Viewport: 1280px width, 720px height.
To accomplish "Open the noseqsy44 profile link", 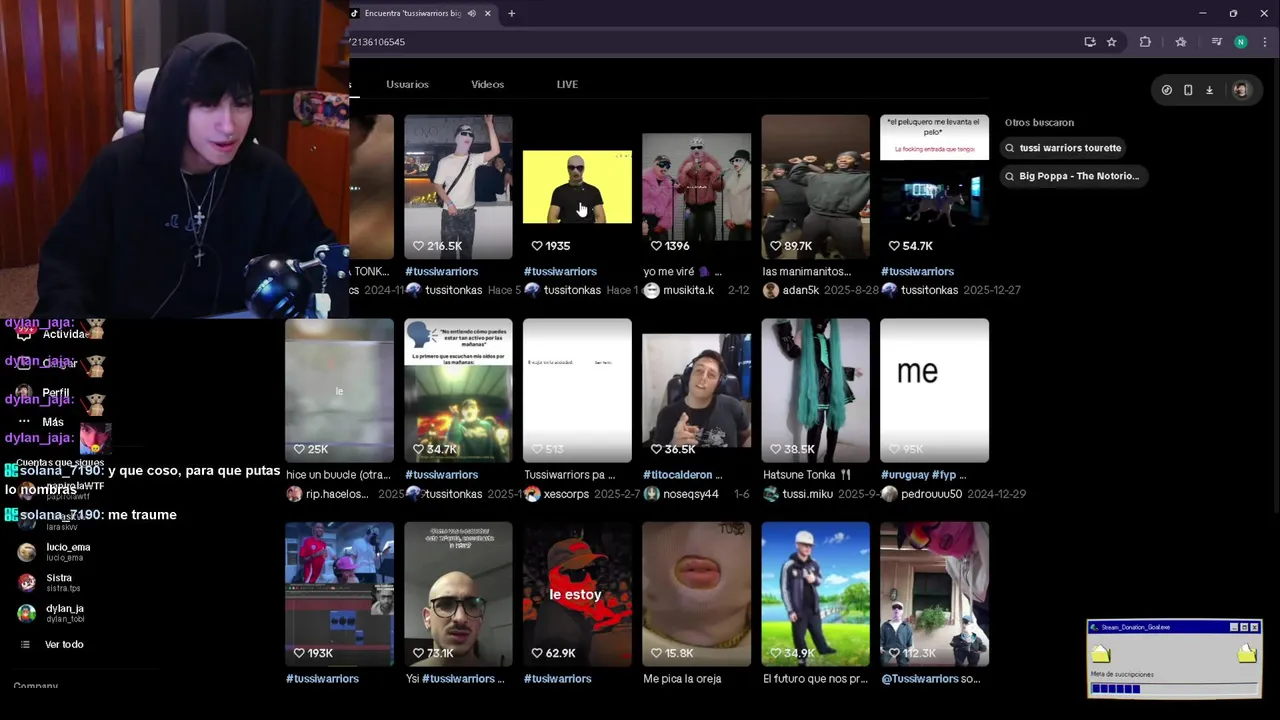I will pos(691,494).
